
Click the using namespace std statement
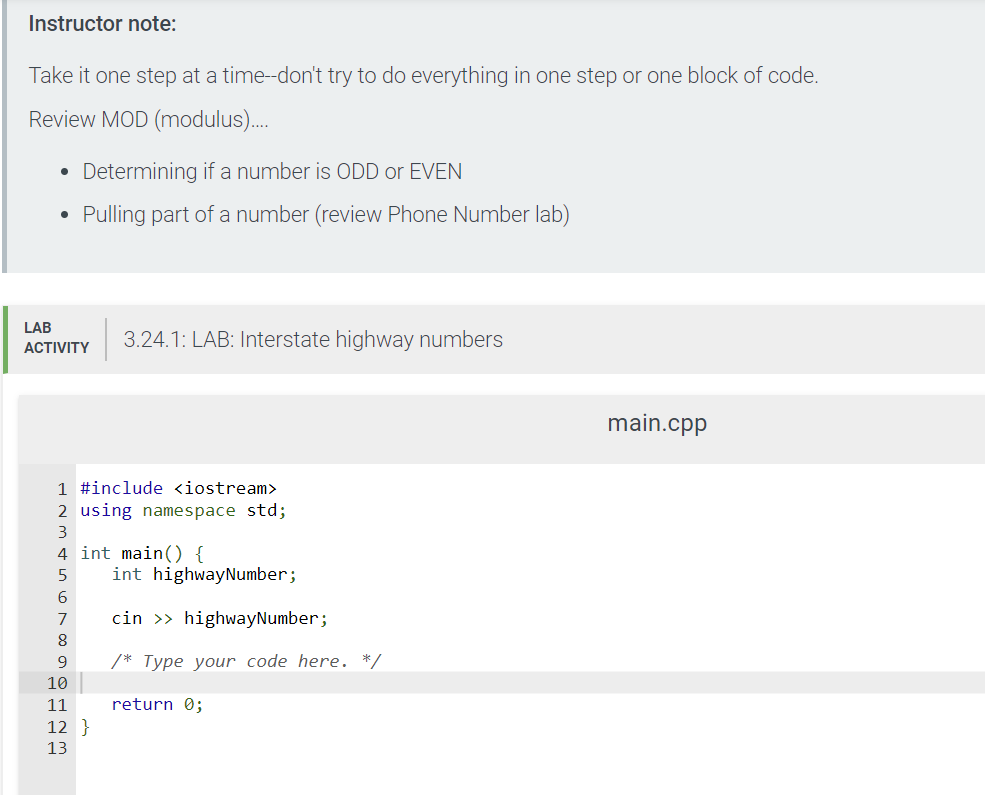pos(185,510)
